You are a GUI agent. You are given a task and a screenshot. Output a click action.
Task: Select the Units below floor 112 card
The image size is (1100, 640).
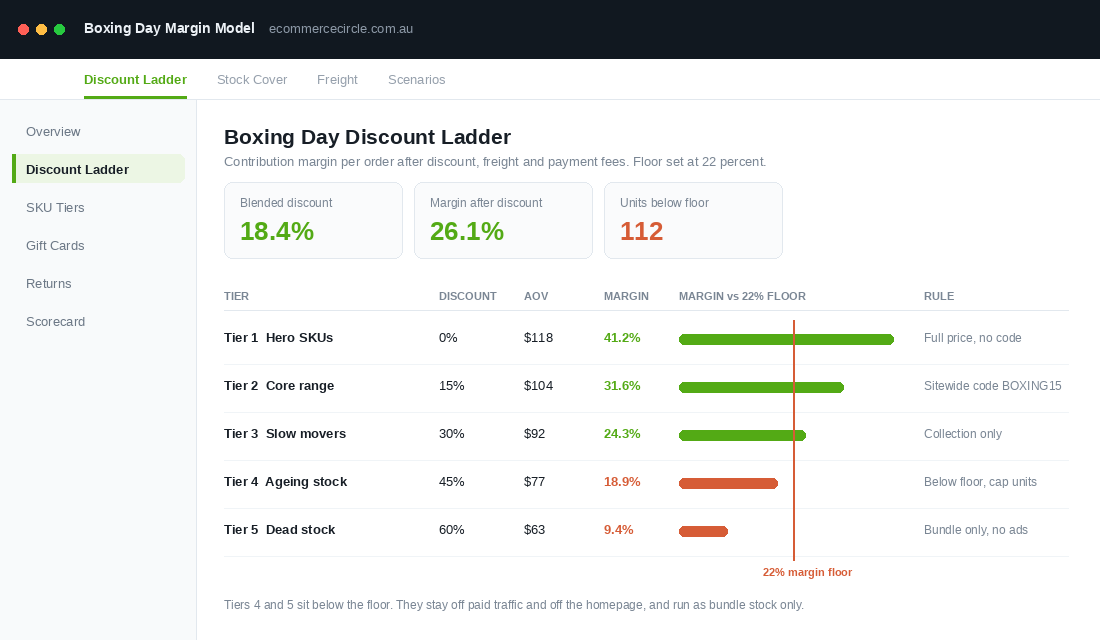[693, 220]
